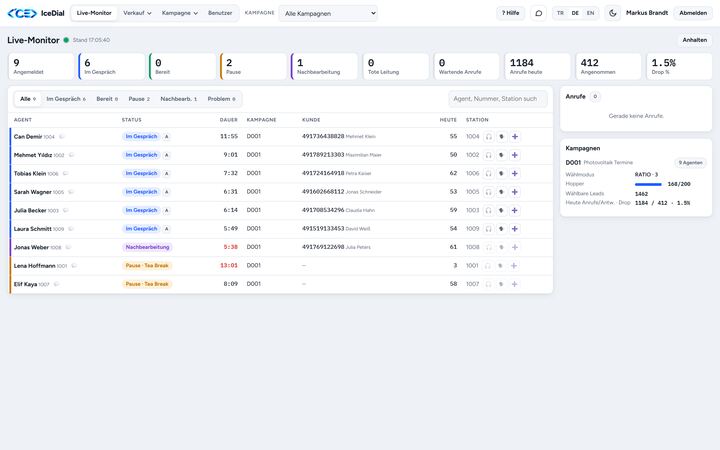Screen dimensions: 720x450
Task: Open chat bubble next to Elif Kaya
Action: point(56,284)
